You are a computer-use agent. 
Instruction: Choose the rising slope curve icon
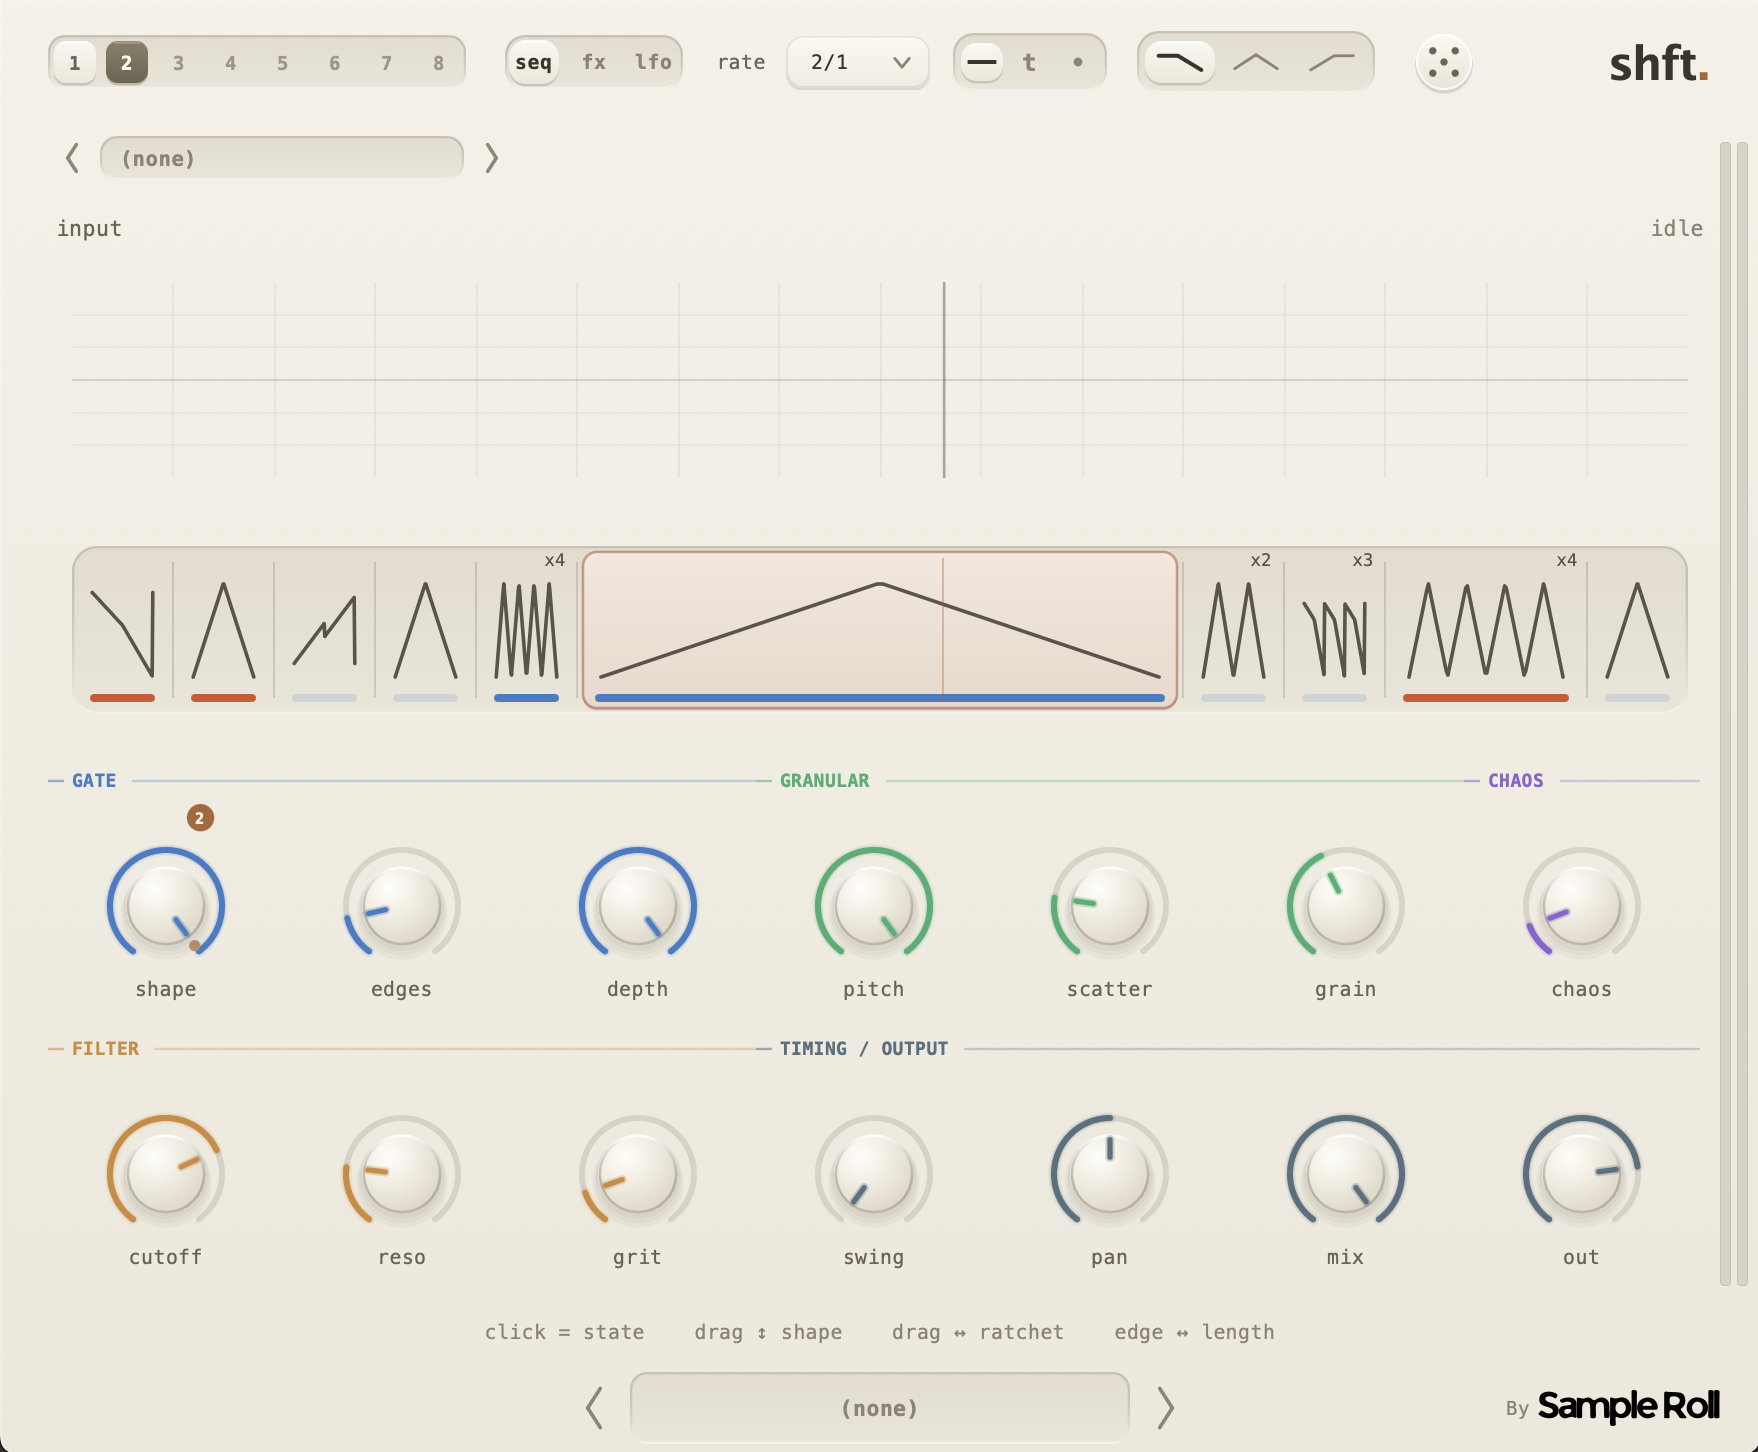point(1332,62)
